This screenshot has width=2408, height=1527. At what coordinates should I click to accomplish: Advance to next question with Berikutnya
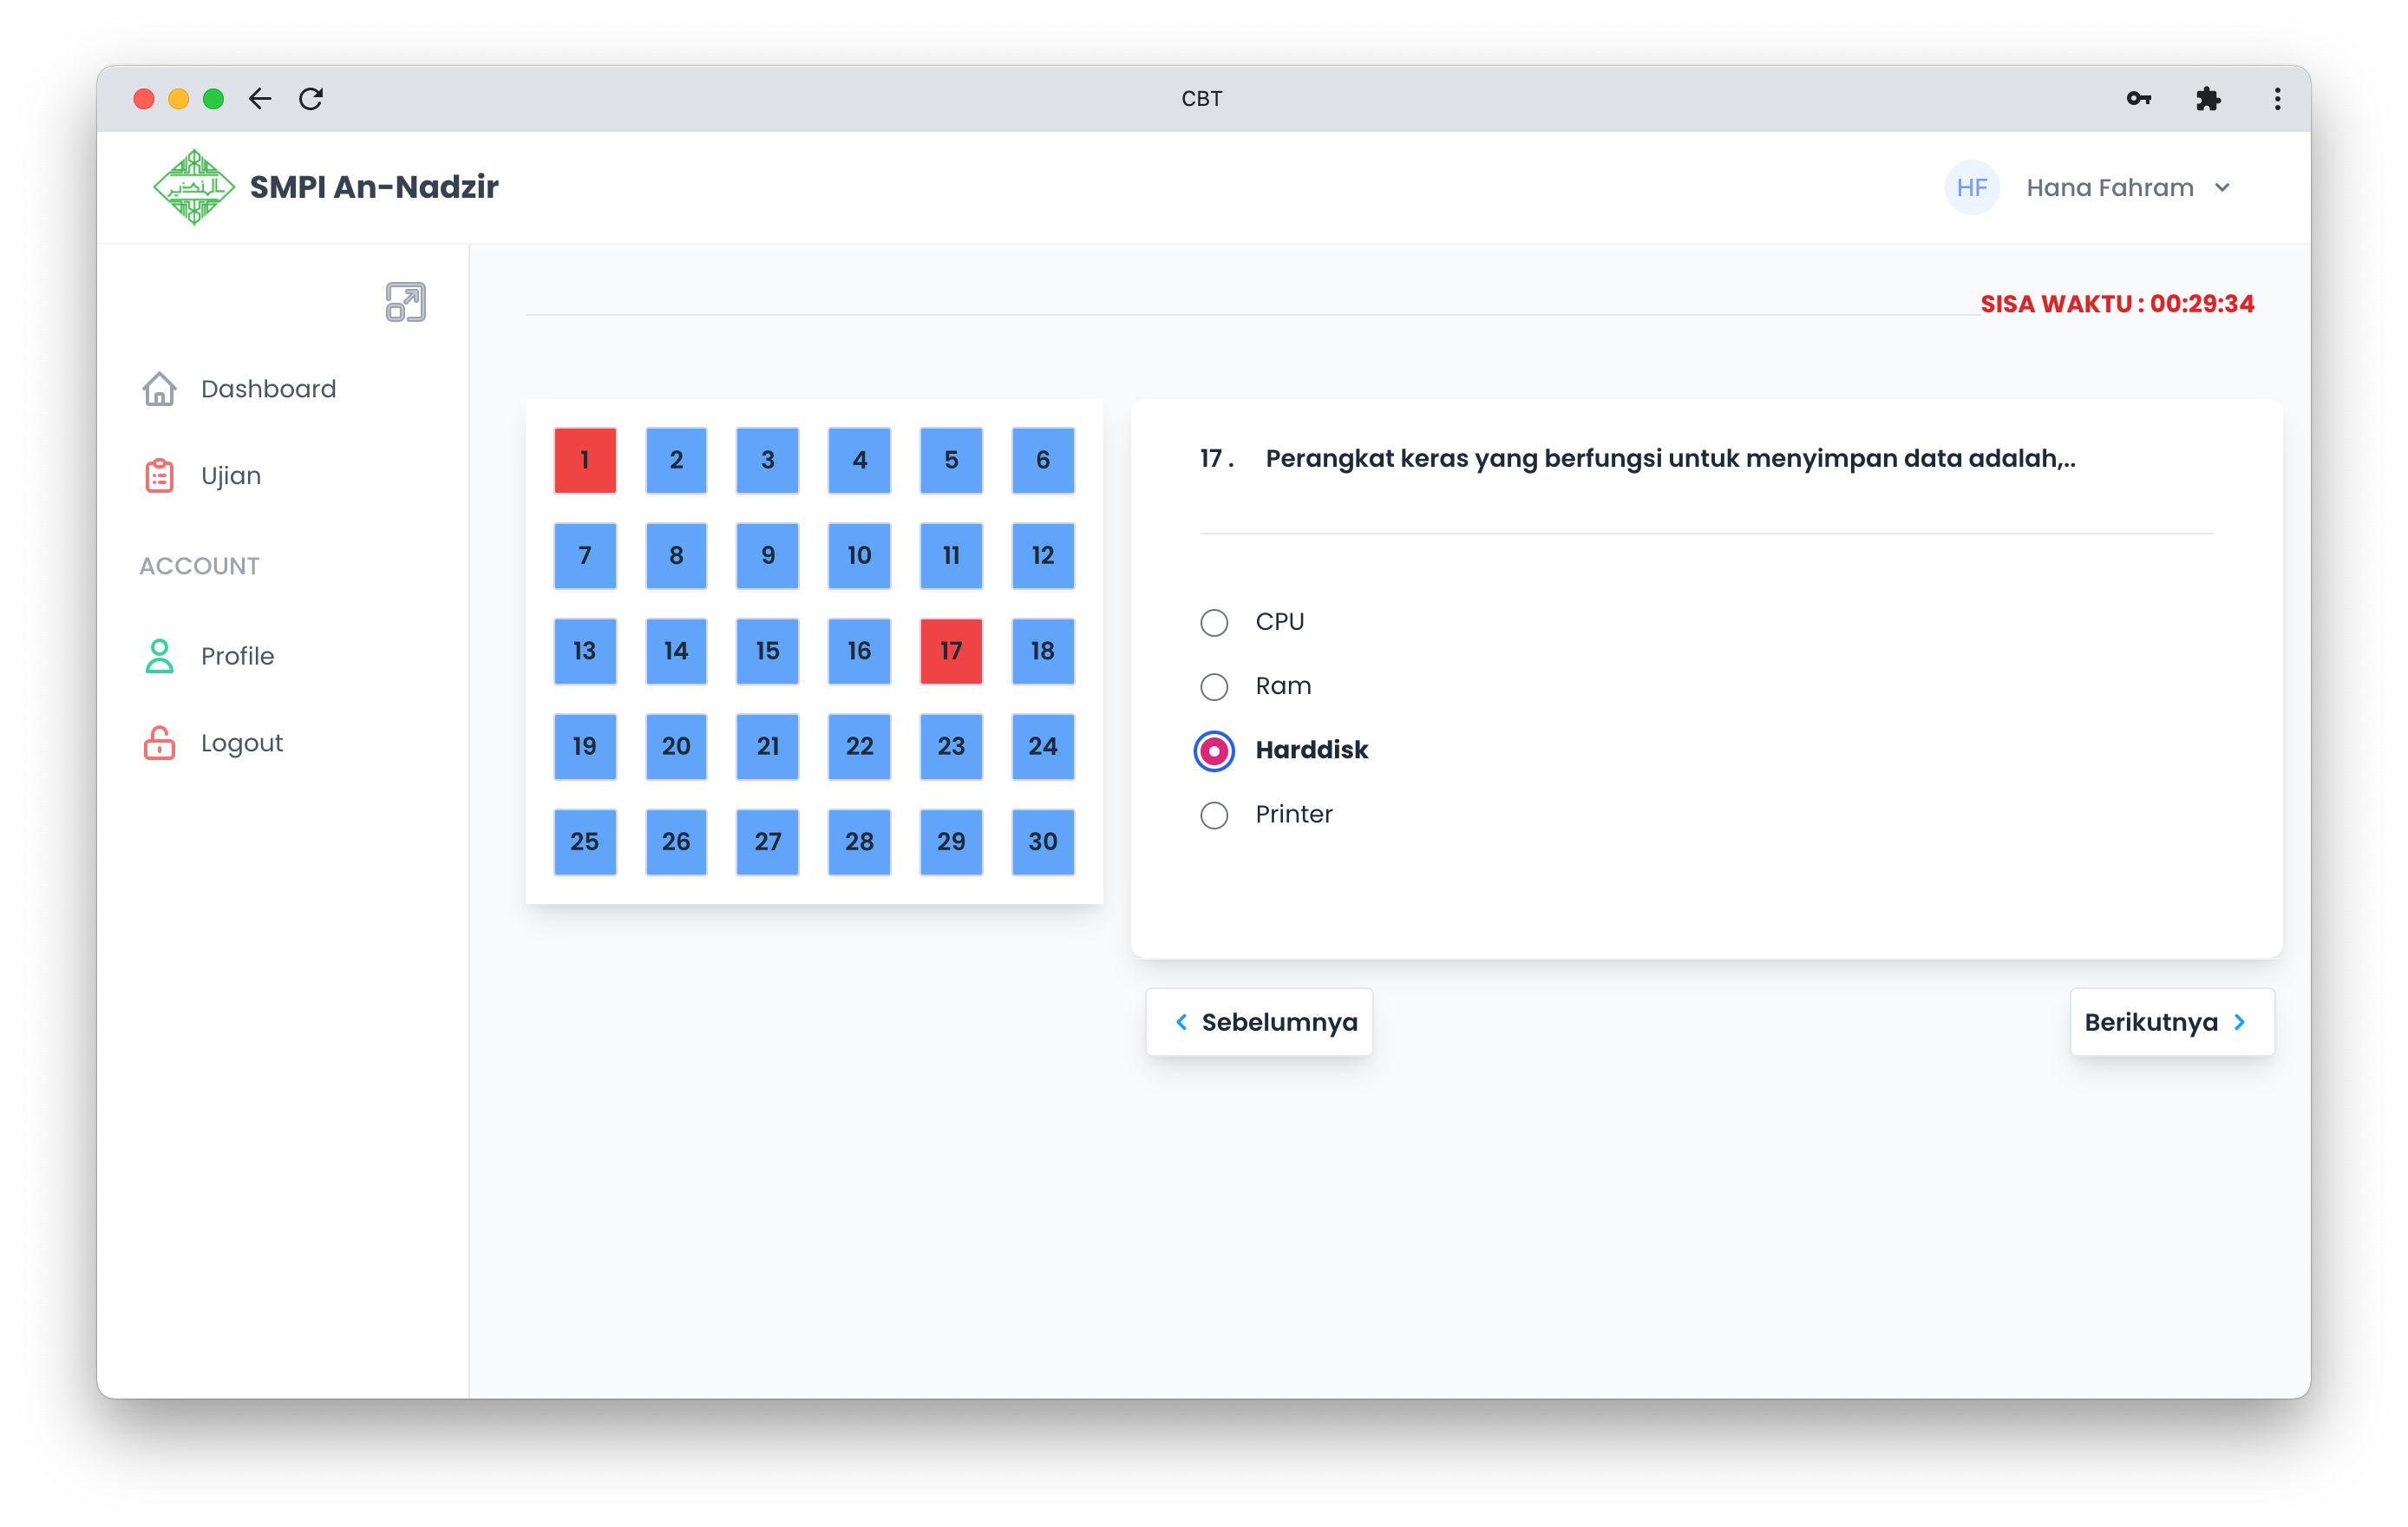click(x=2172, y=1022)
